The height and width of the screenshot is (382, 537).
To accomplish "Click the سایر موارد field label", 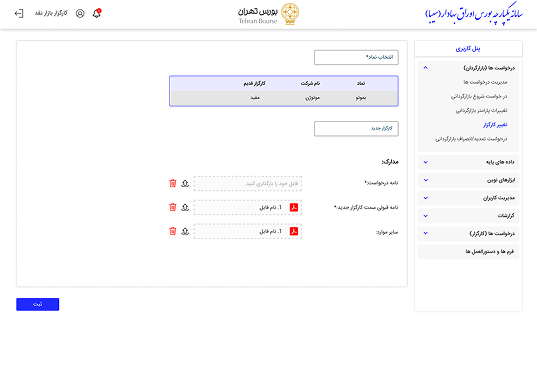I will 387,232.
